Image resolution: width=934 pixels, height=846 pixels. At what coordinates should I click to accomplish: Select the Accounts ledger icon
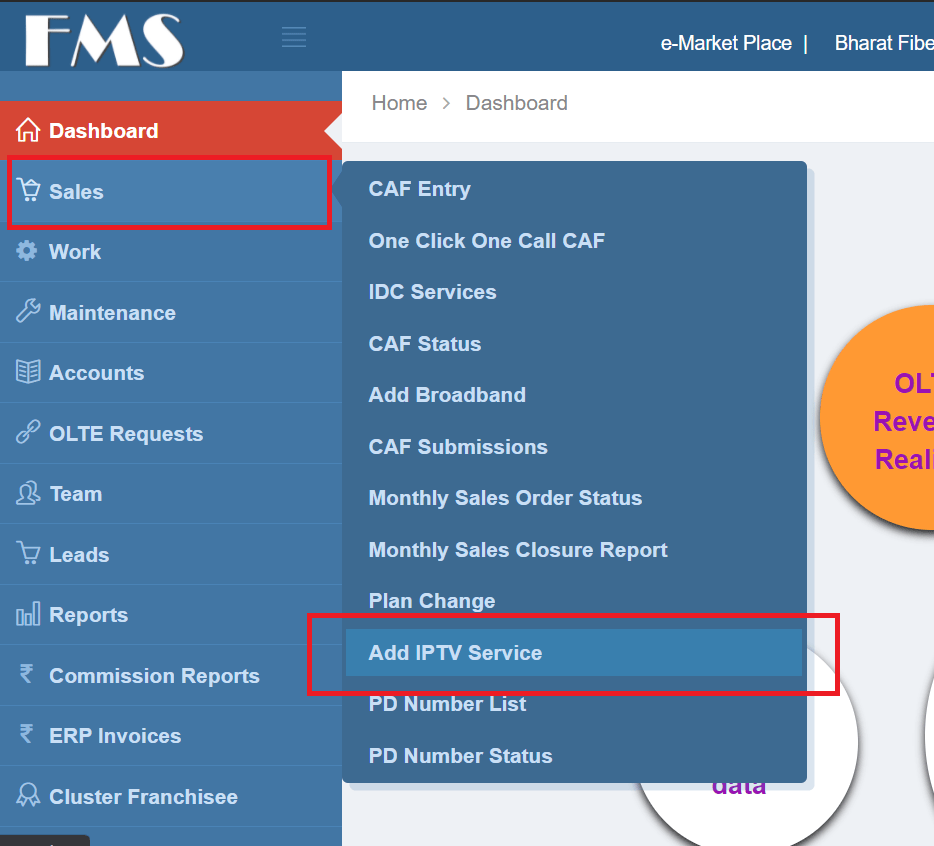(28, 372)
